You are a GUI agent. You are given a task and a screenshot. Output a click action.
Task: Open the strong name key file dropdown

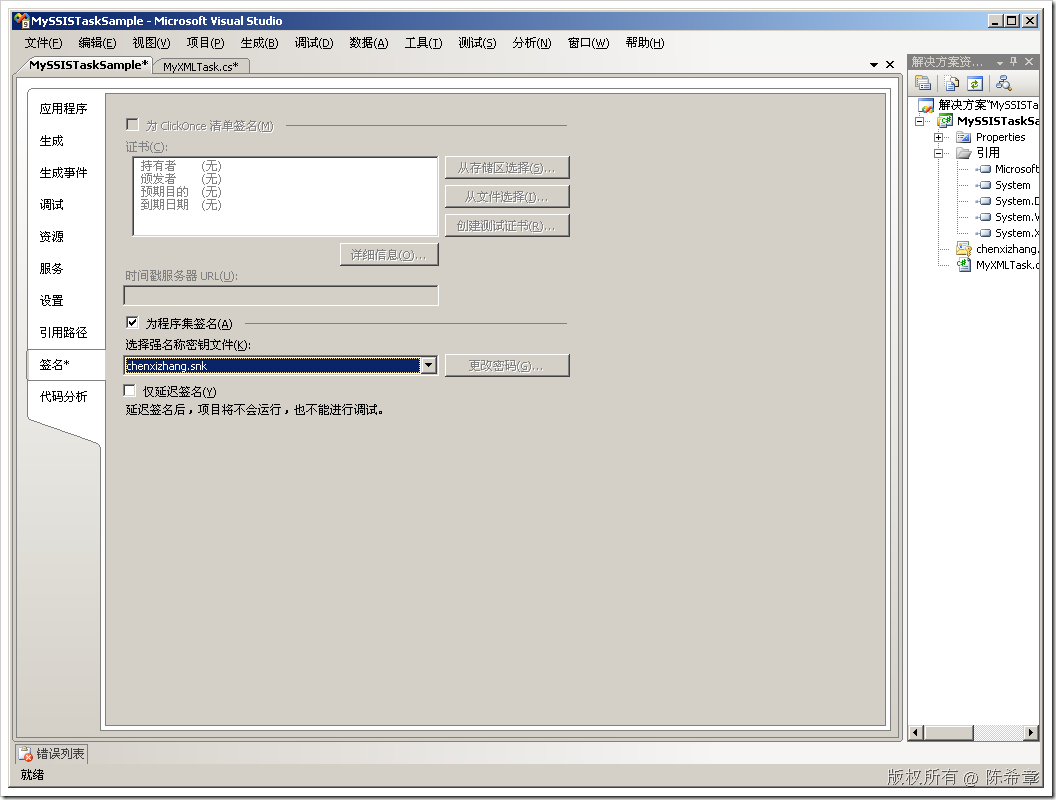coord(428,366)
